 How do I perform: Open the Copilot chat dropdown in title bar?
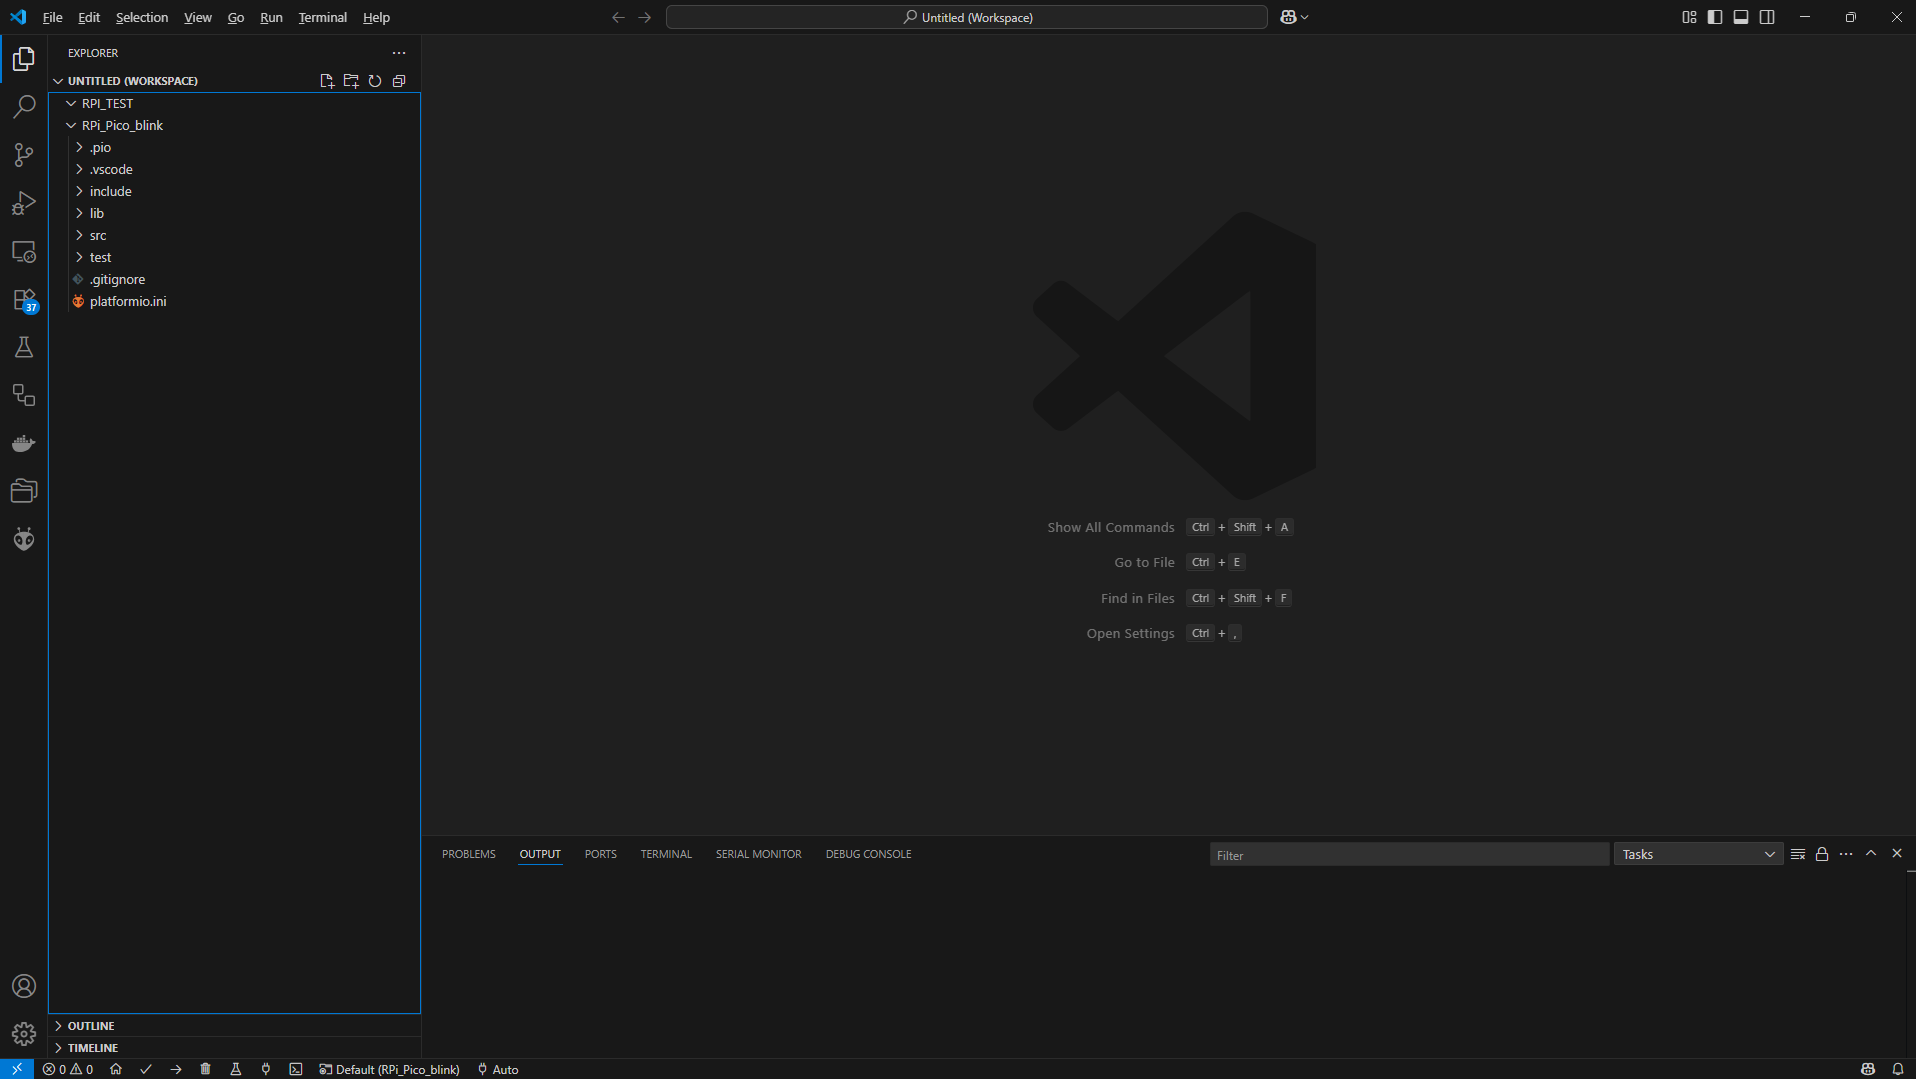pos(1295,17)
